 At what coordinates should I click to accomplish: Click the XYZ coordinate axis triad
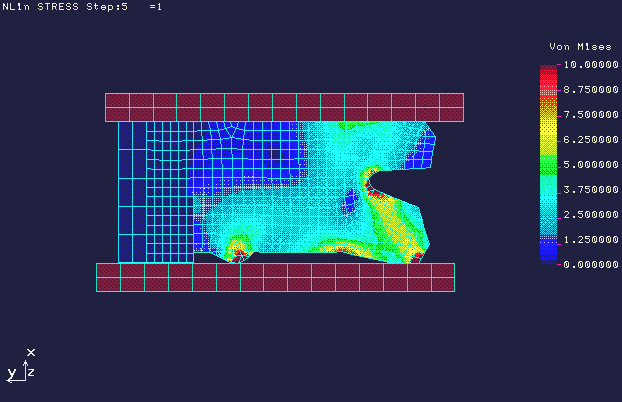[22, 366]
